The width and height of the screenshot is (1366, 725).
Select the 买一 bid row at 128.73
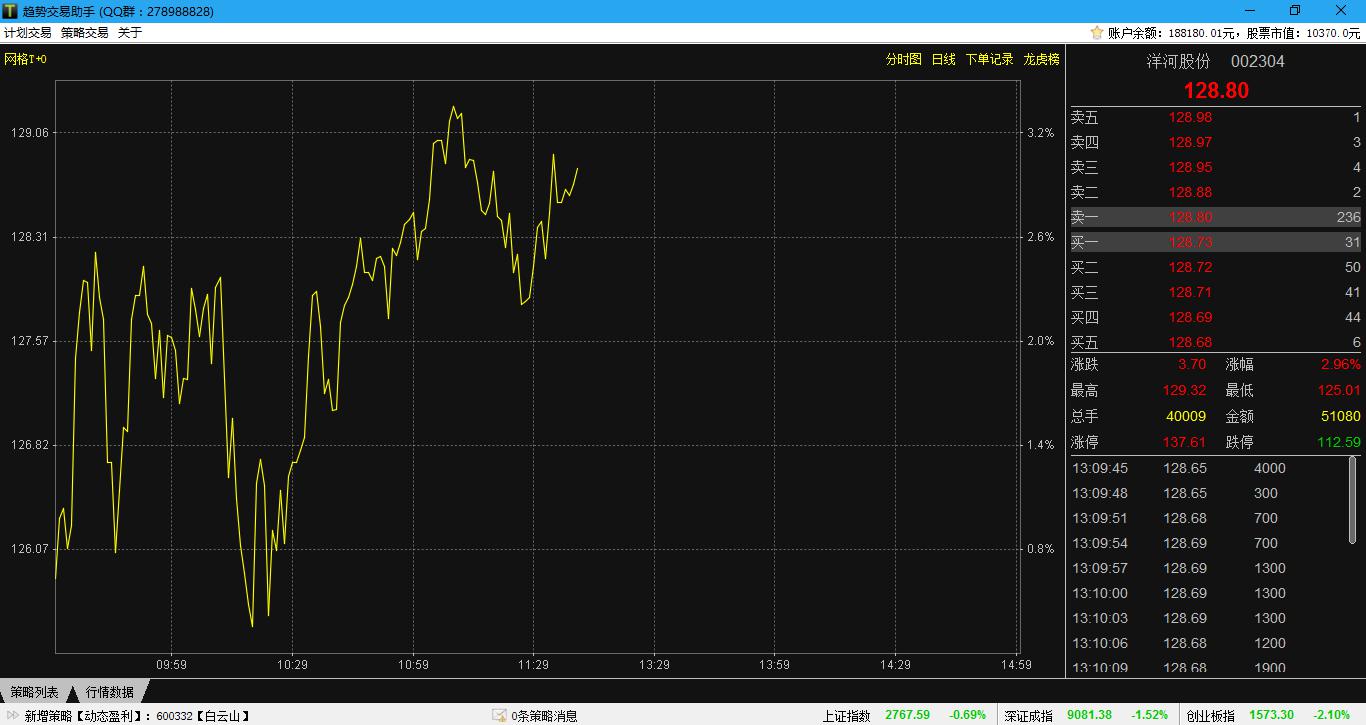1215,242
